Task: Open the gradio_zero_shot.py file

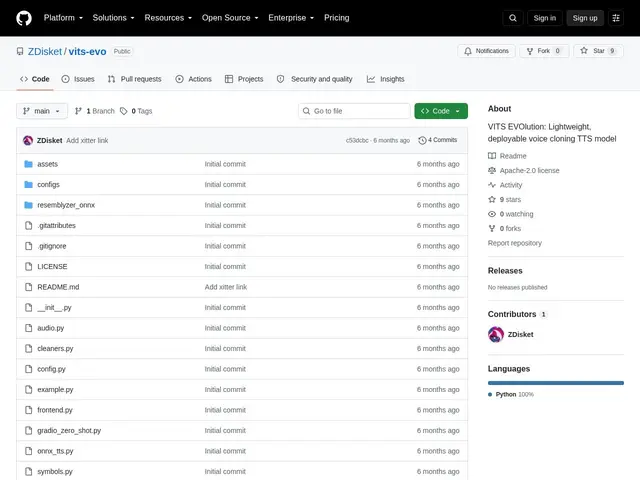Action: point(69,431)
